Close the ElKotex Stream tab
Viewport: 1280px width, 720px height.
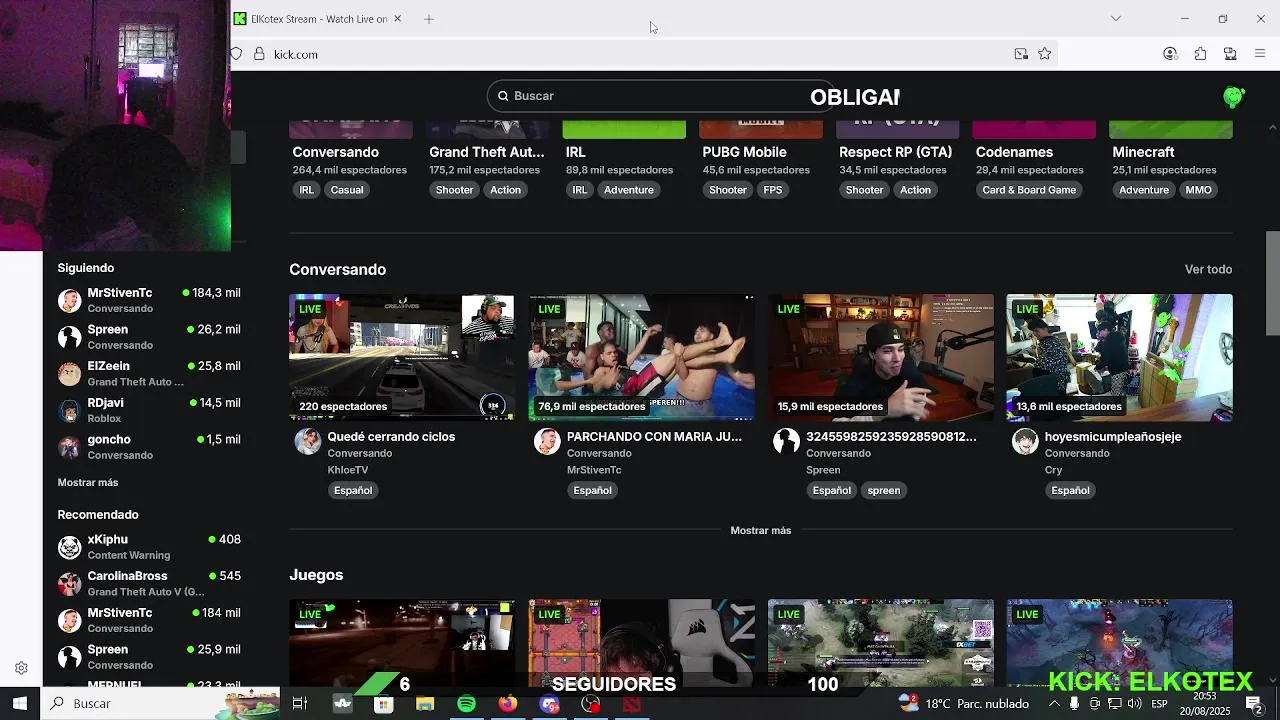[397, 19]
